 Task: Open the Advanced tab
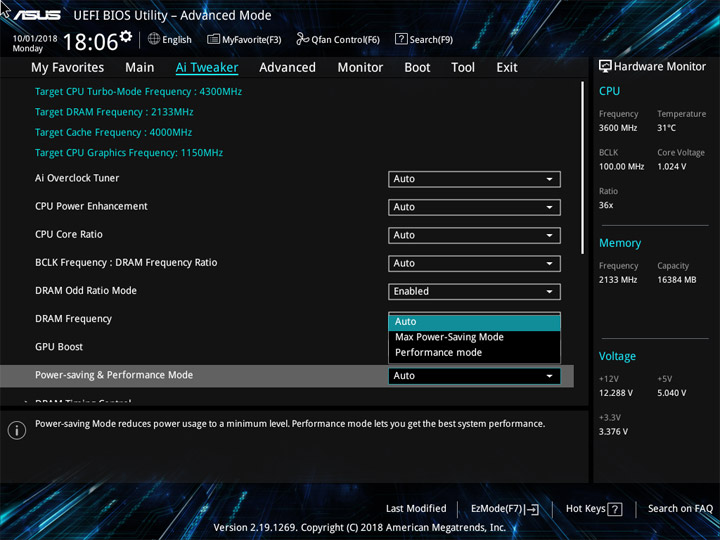coord(287,68)
